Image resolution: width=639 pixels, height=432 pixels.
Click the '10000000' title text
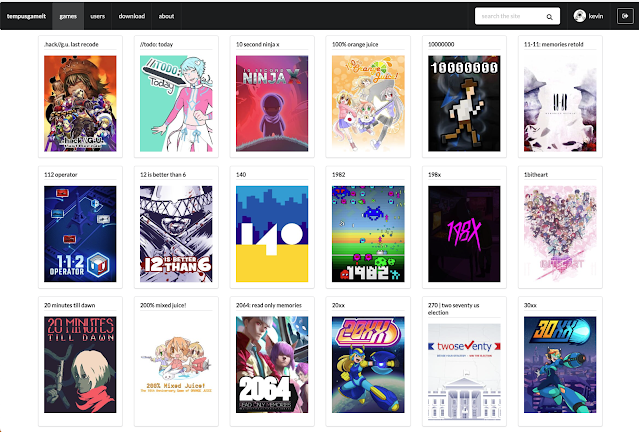pos(441,44)
